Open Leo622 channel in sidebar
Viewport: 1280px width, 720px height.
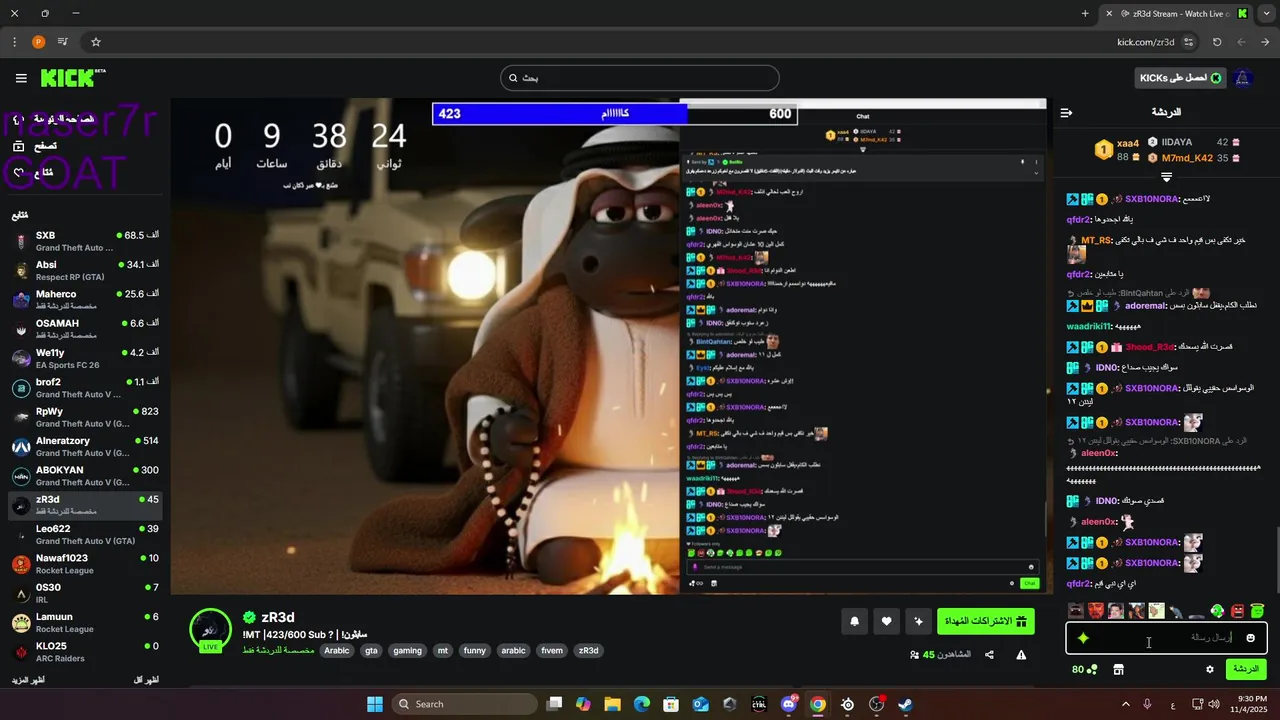click(84, 534)
